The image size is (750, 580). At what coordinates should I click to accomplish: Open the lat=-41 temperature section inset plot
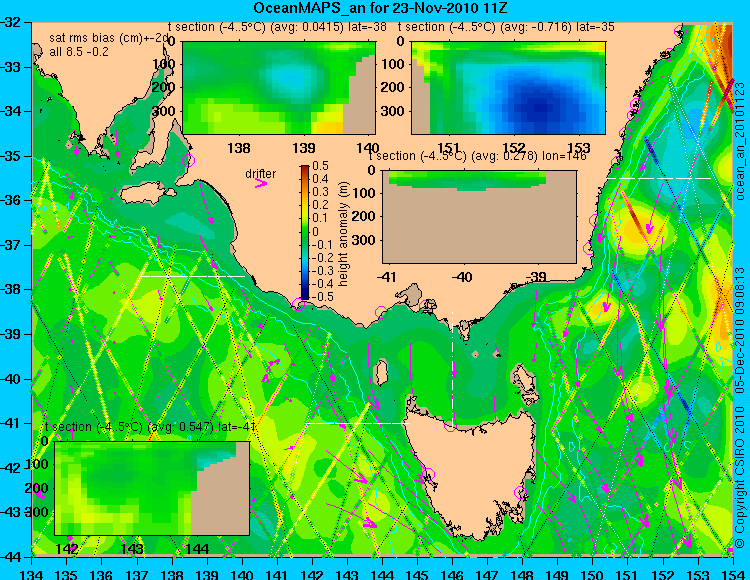(152, 488)
